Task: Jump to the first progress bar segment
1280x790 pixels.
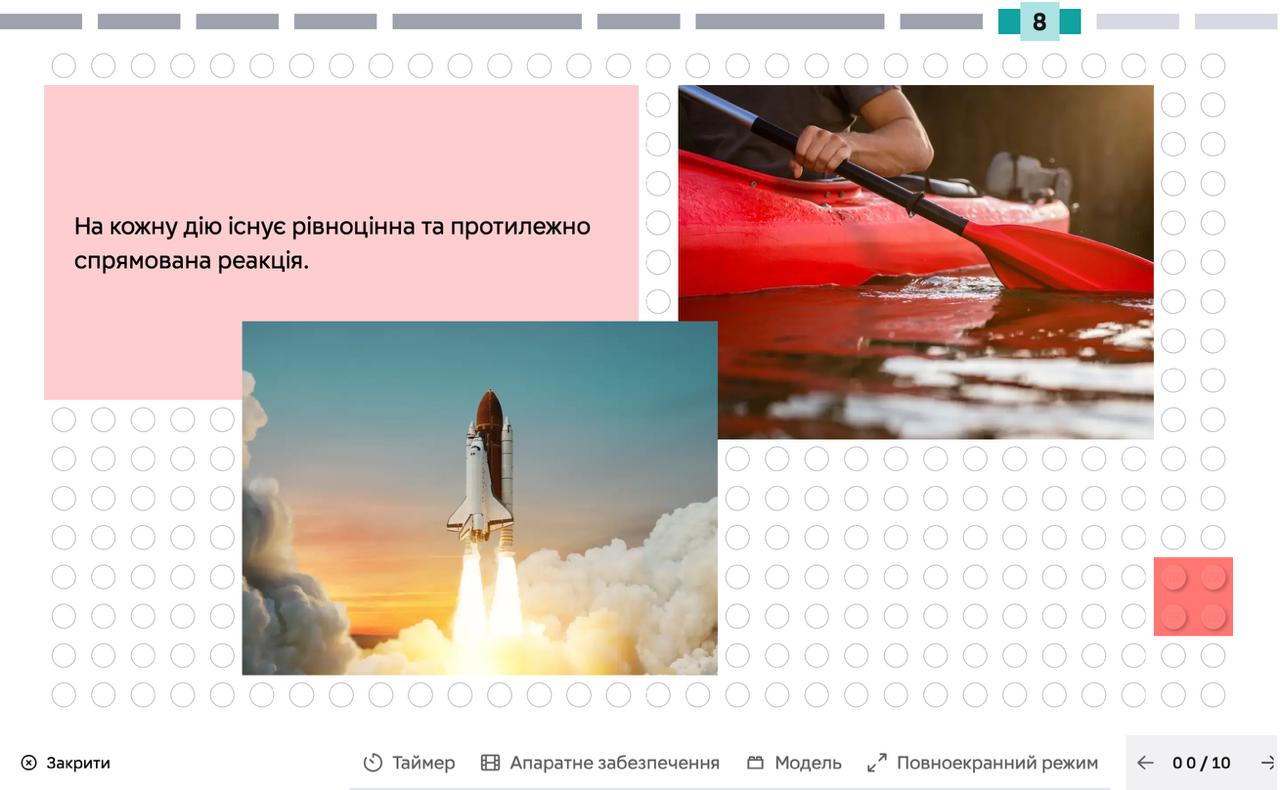Action: tap(40, 22)
